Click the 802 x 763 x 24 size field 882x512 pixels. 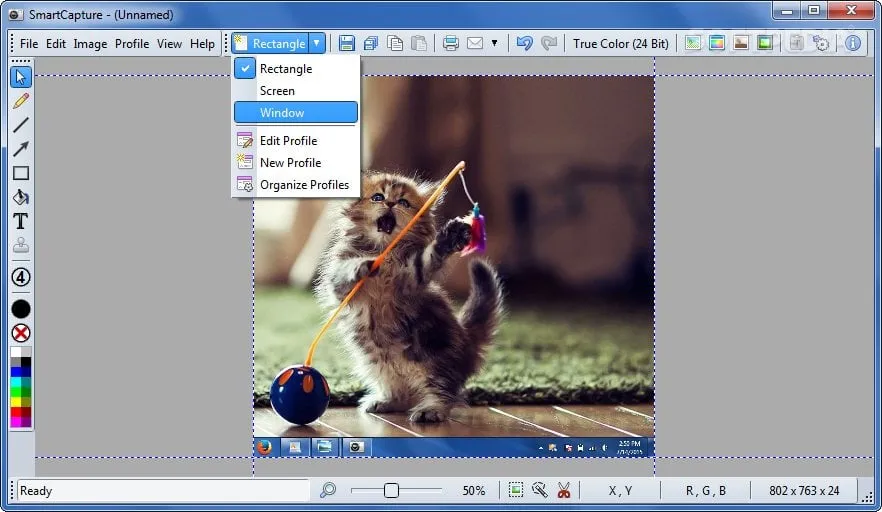pos(804,491)
